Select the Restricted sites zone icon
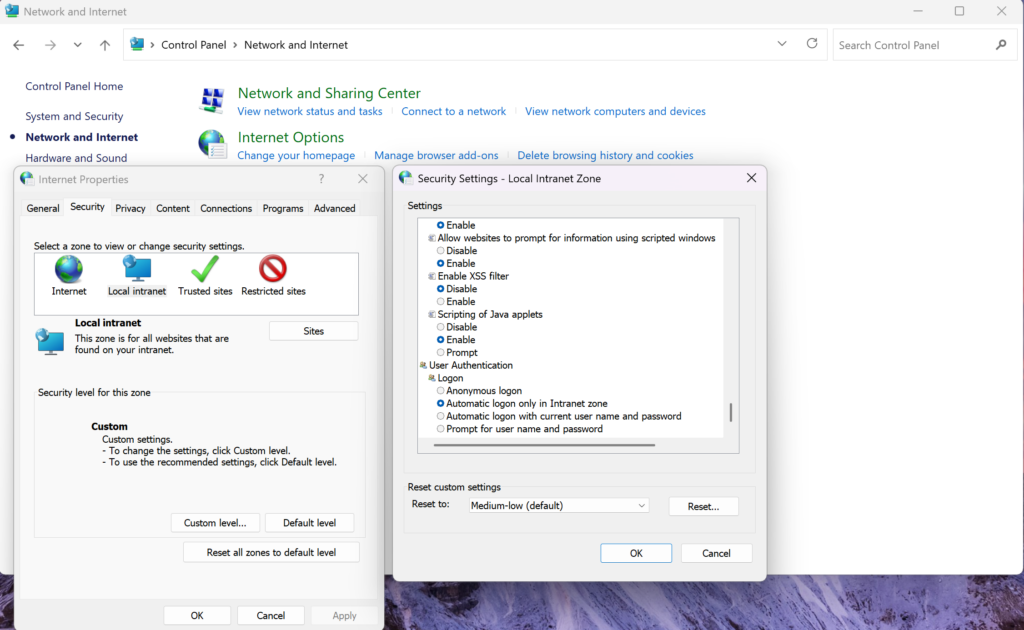Viewport: 1024px width, 630px height. (x=273, y=268)
